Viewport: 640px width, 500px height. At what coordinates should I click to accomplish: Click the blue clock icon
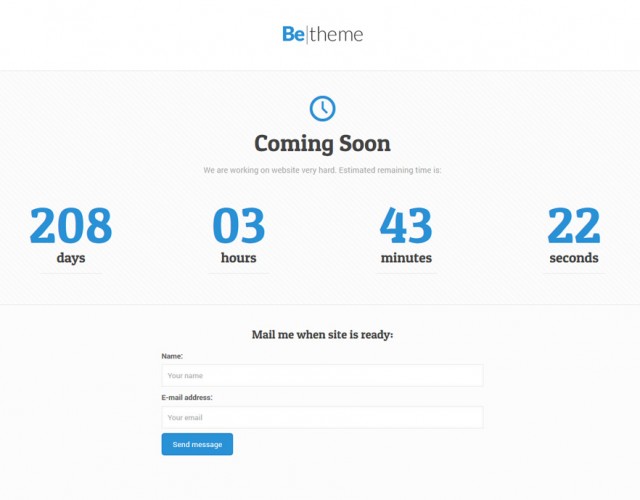(322, 108)
